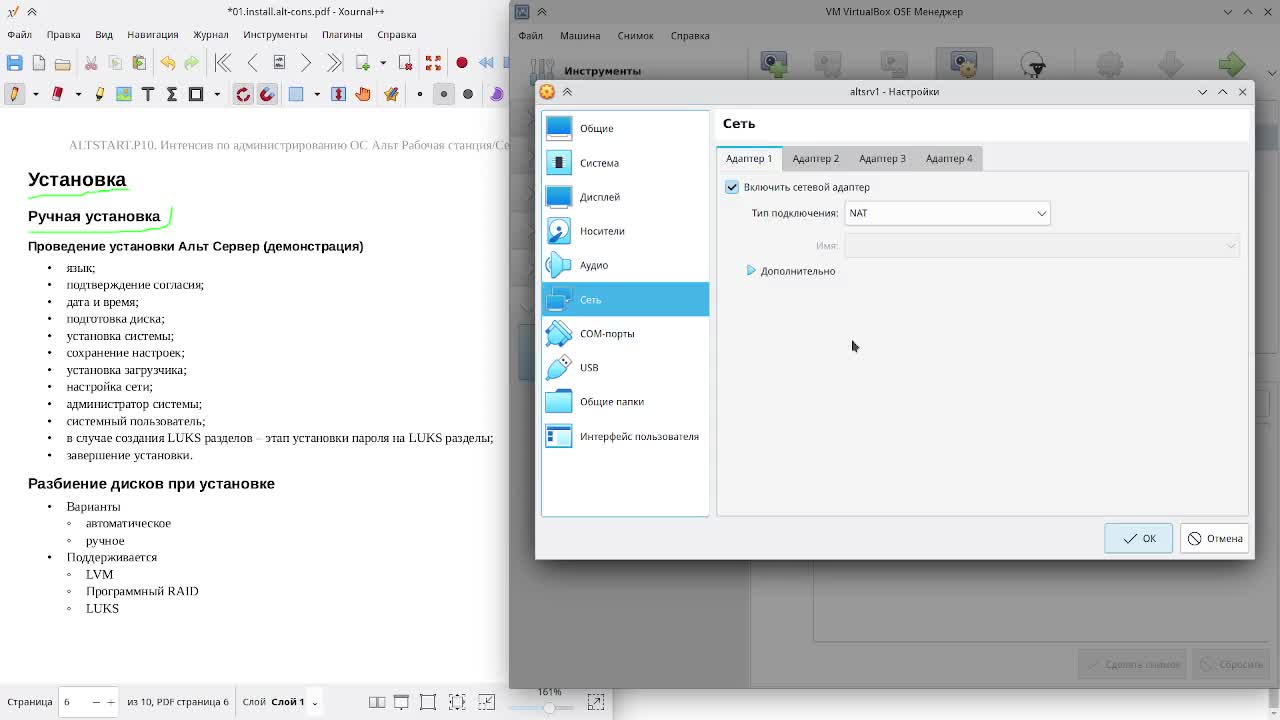This screenshot has height=720, width=1280.
Task: Toggle rotation snapping tool
Action: (243, 94)
